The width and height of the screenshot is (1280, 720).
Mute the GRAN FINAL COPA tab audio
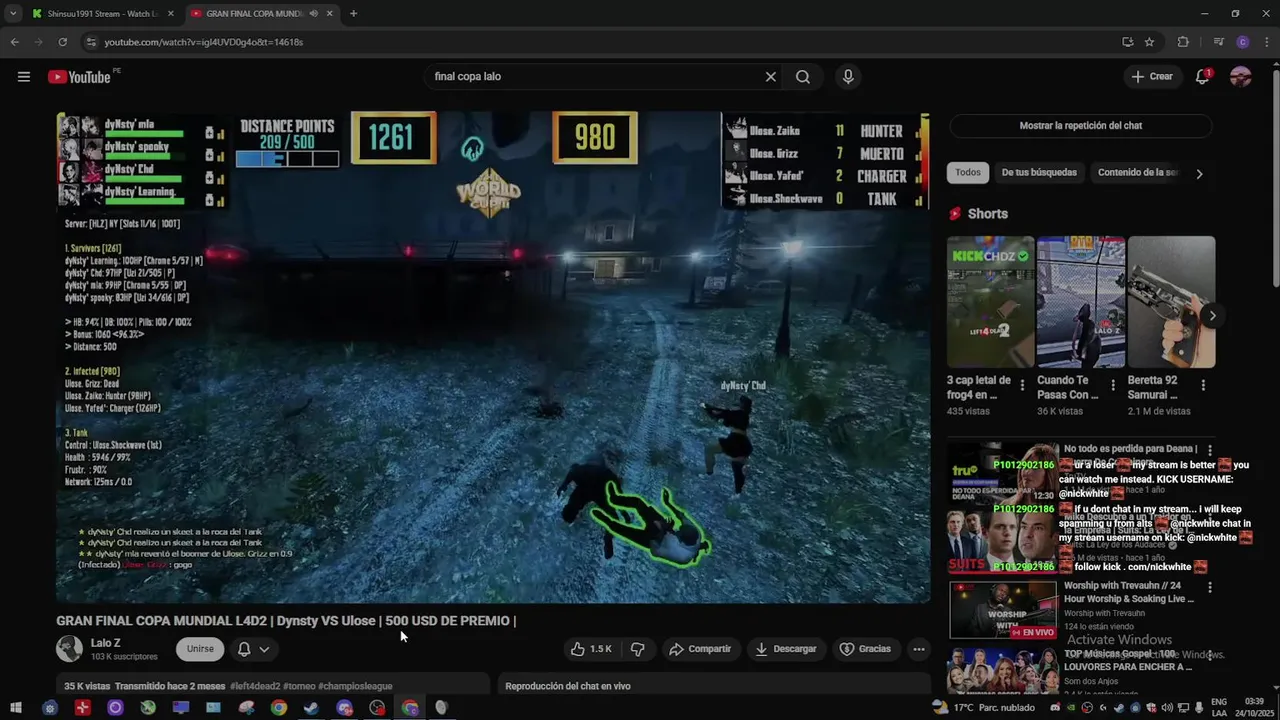pyautogui.click(x=314, y=14)
